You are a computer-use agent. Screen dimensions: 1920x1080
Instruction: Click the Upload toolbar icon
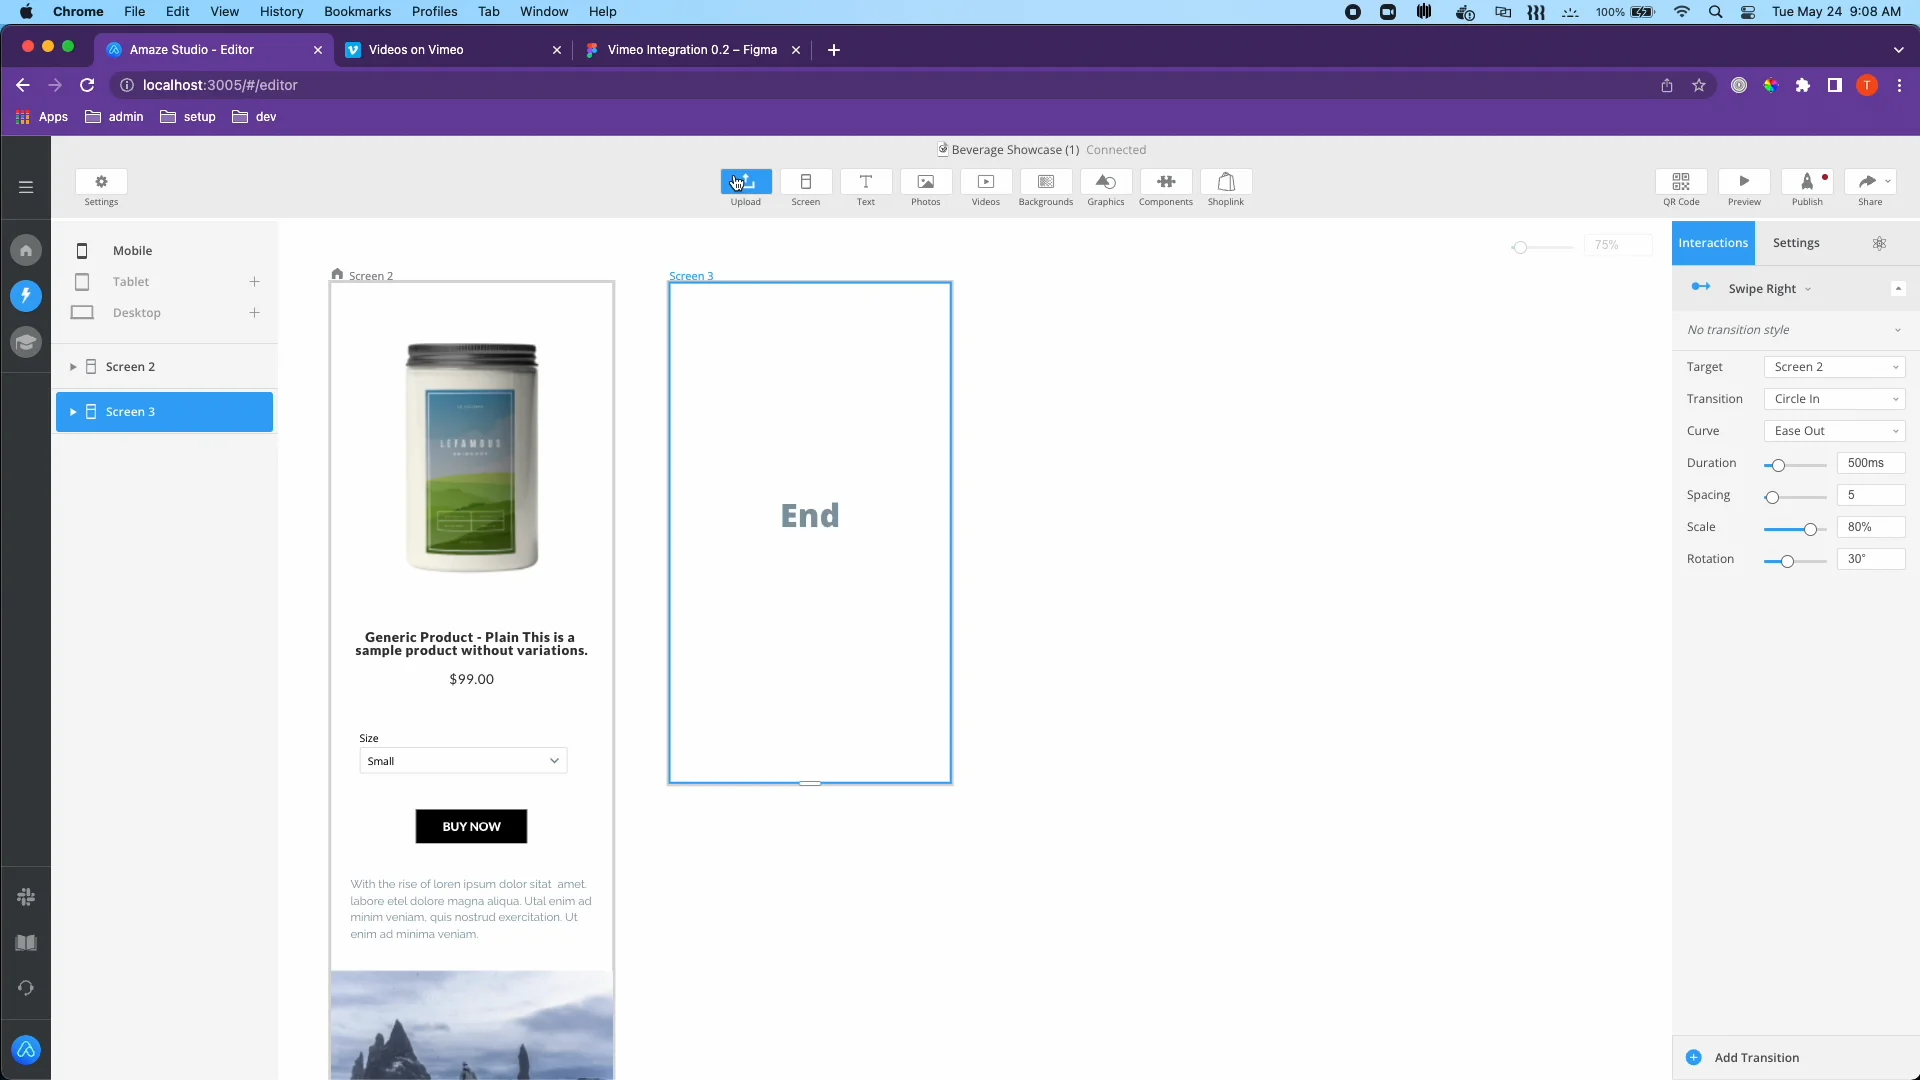point(745,182)
